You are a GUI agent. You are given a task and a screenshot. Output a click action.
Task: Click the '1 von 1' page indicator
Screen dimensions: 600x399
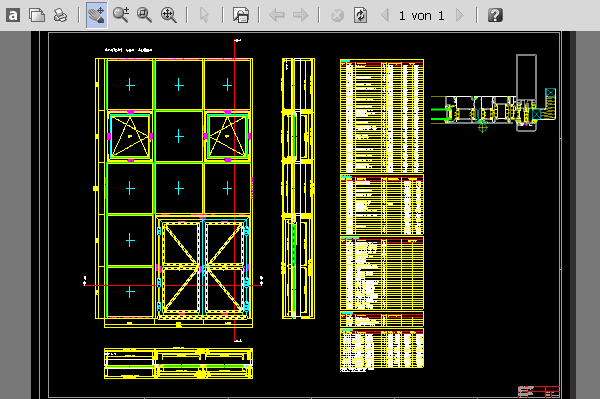[422, 16]
